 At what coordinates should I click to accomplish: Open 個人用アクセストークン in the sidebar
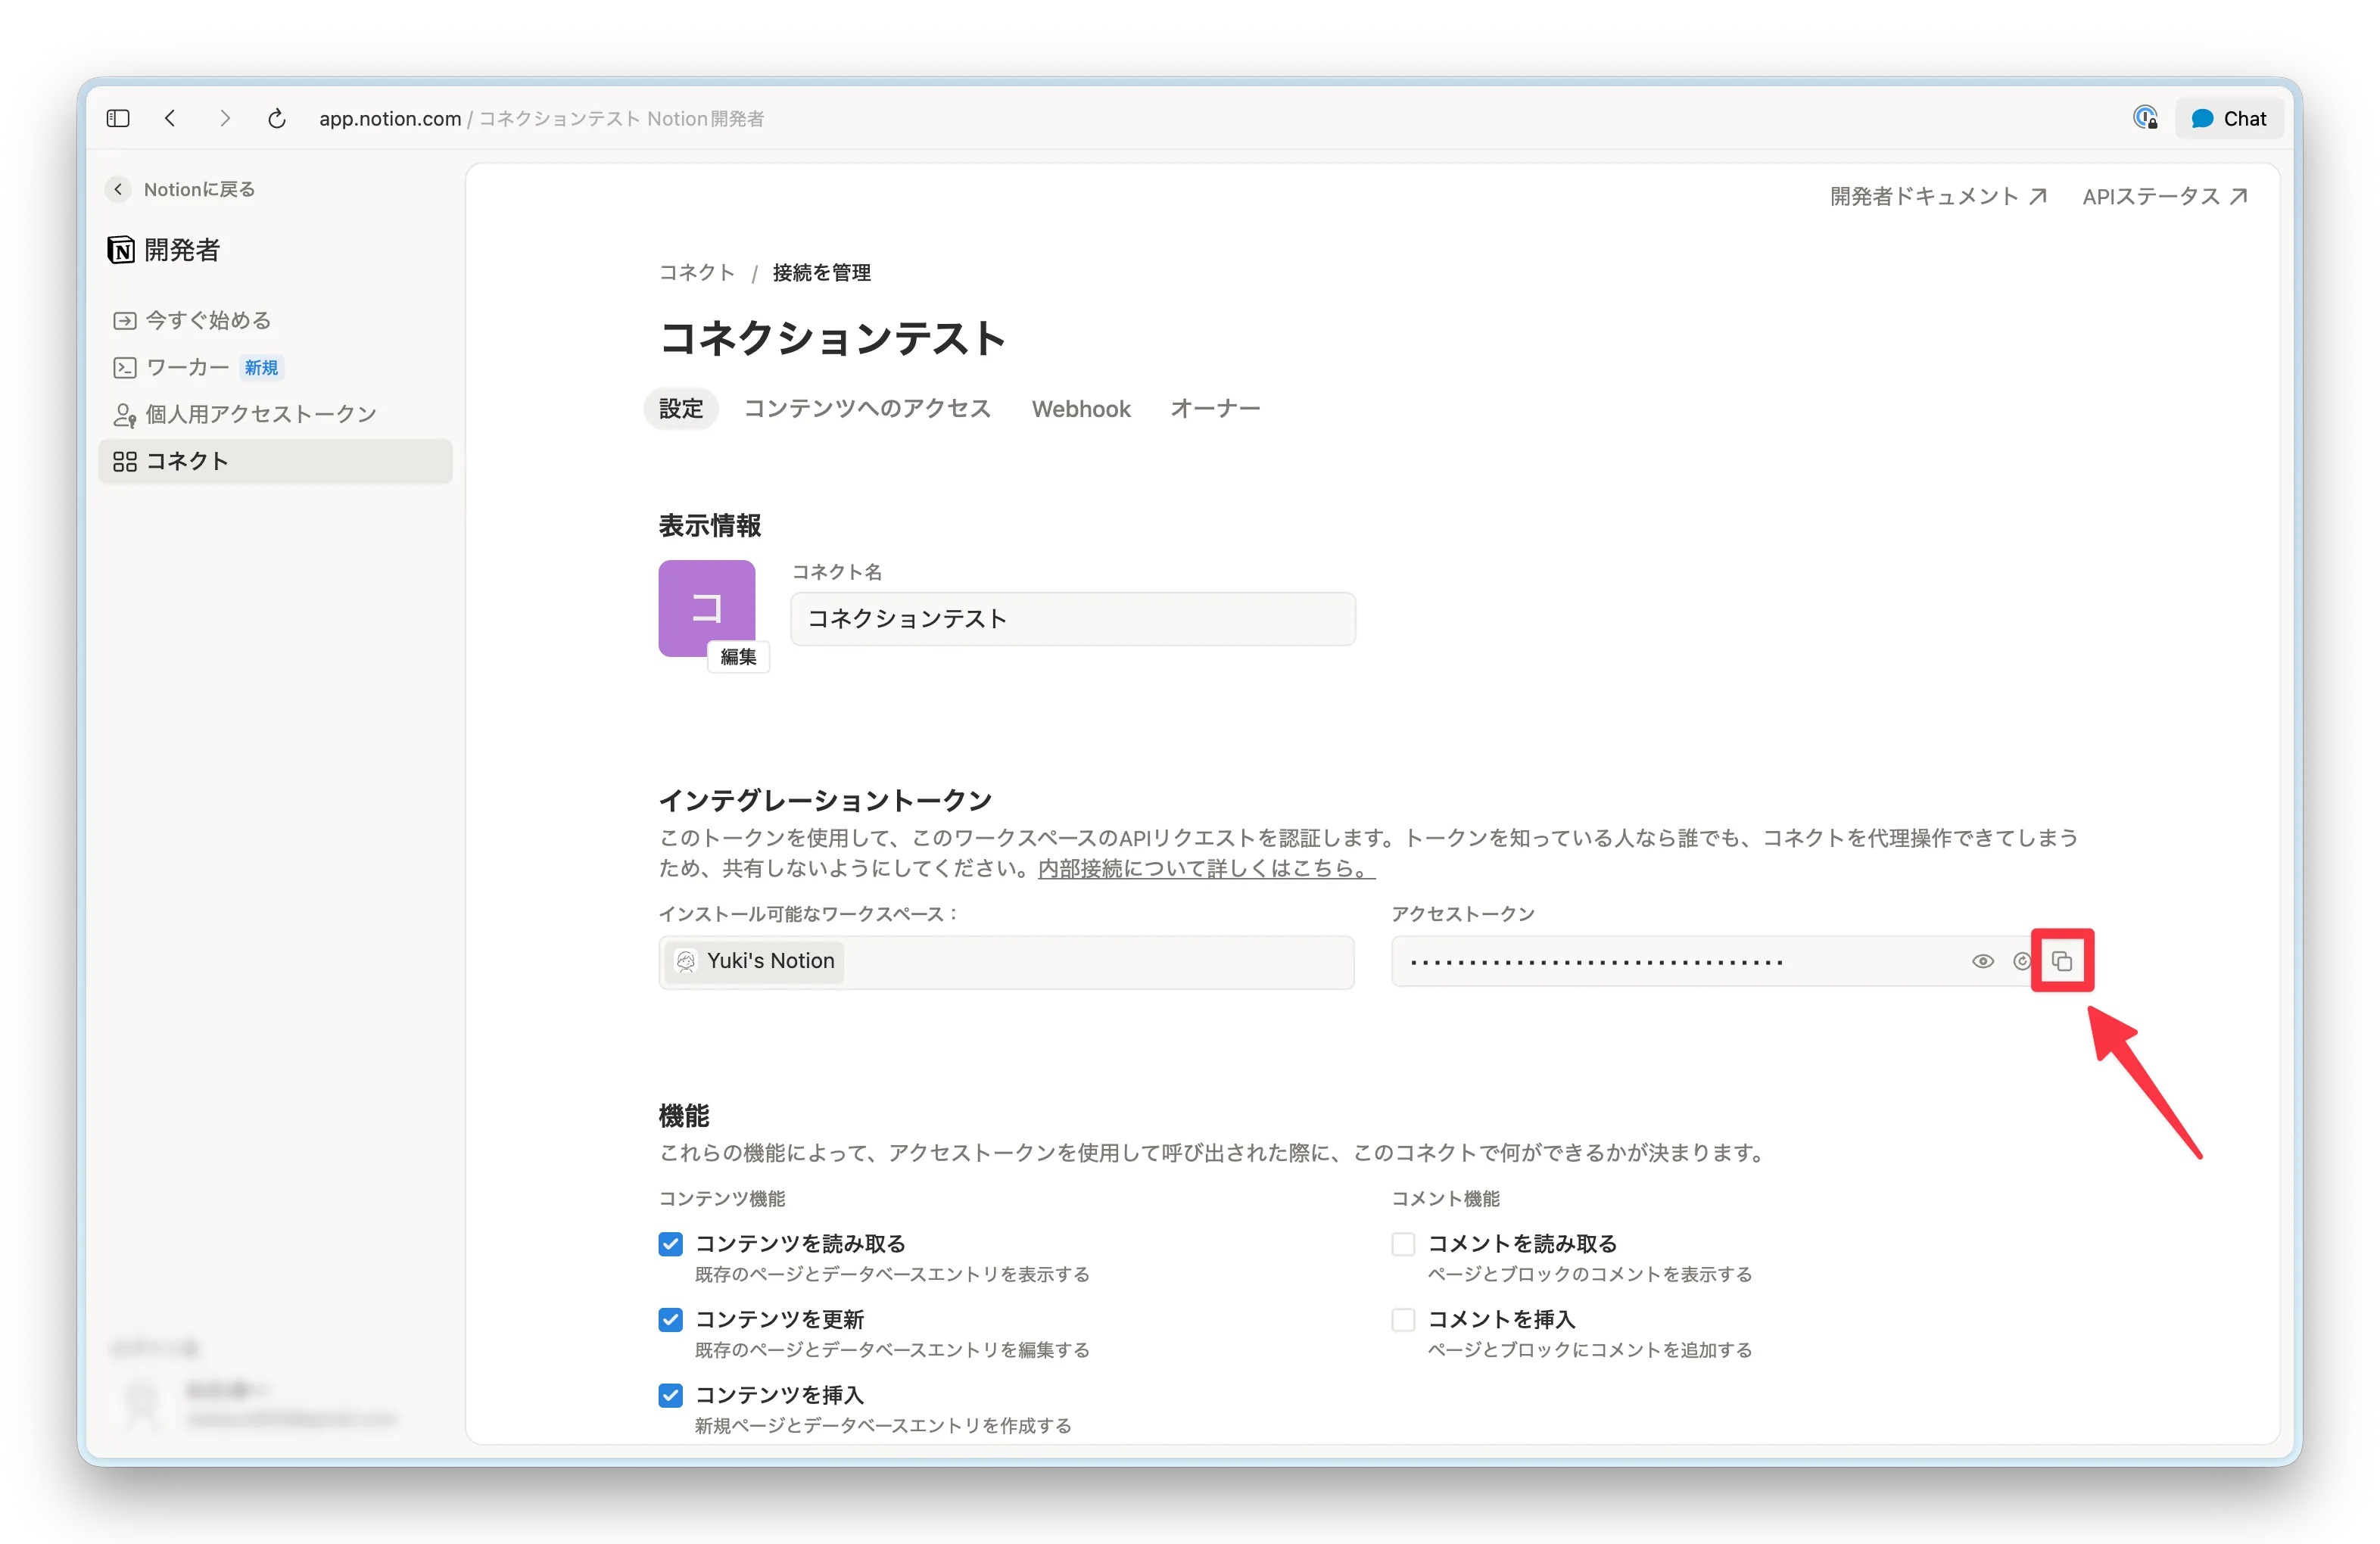pos(275,414)
